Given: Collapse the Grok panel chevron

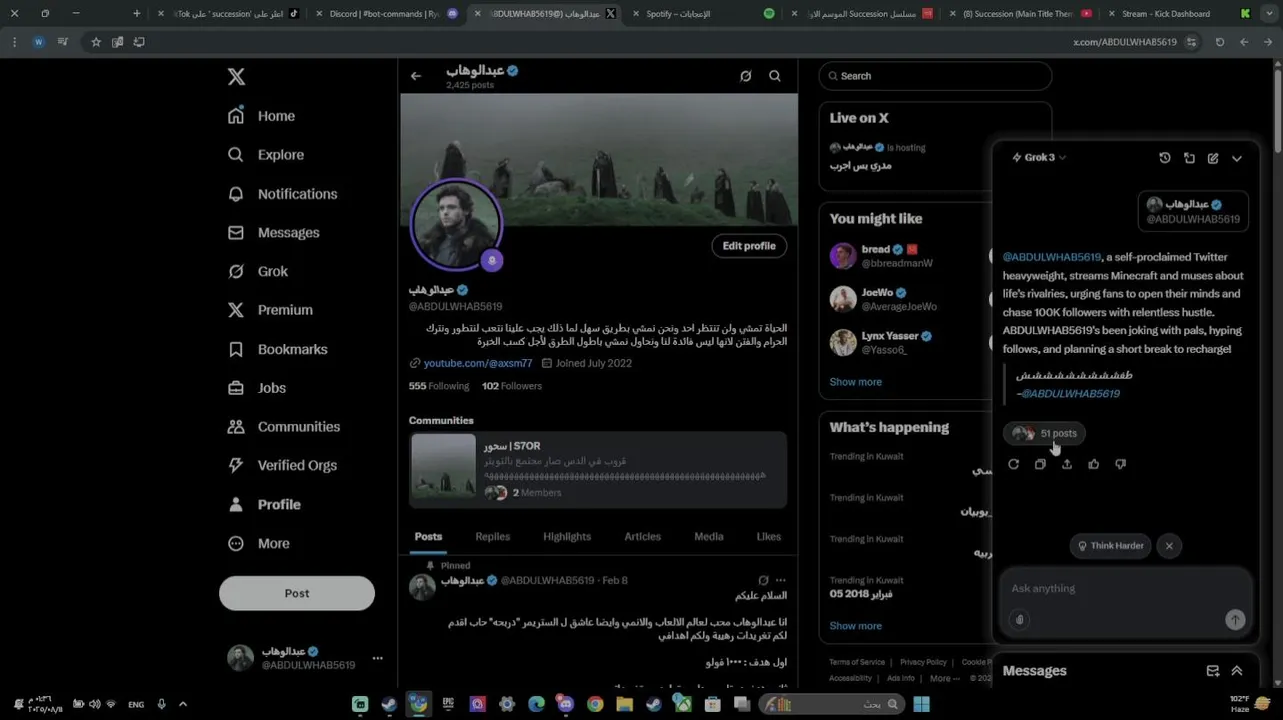Looking at the screenshot, I should pos(1237,158).
